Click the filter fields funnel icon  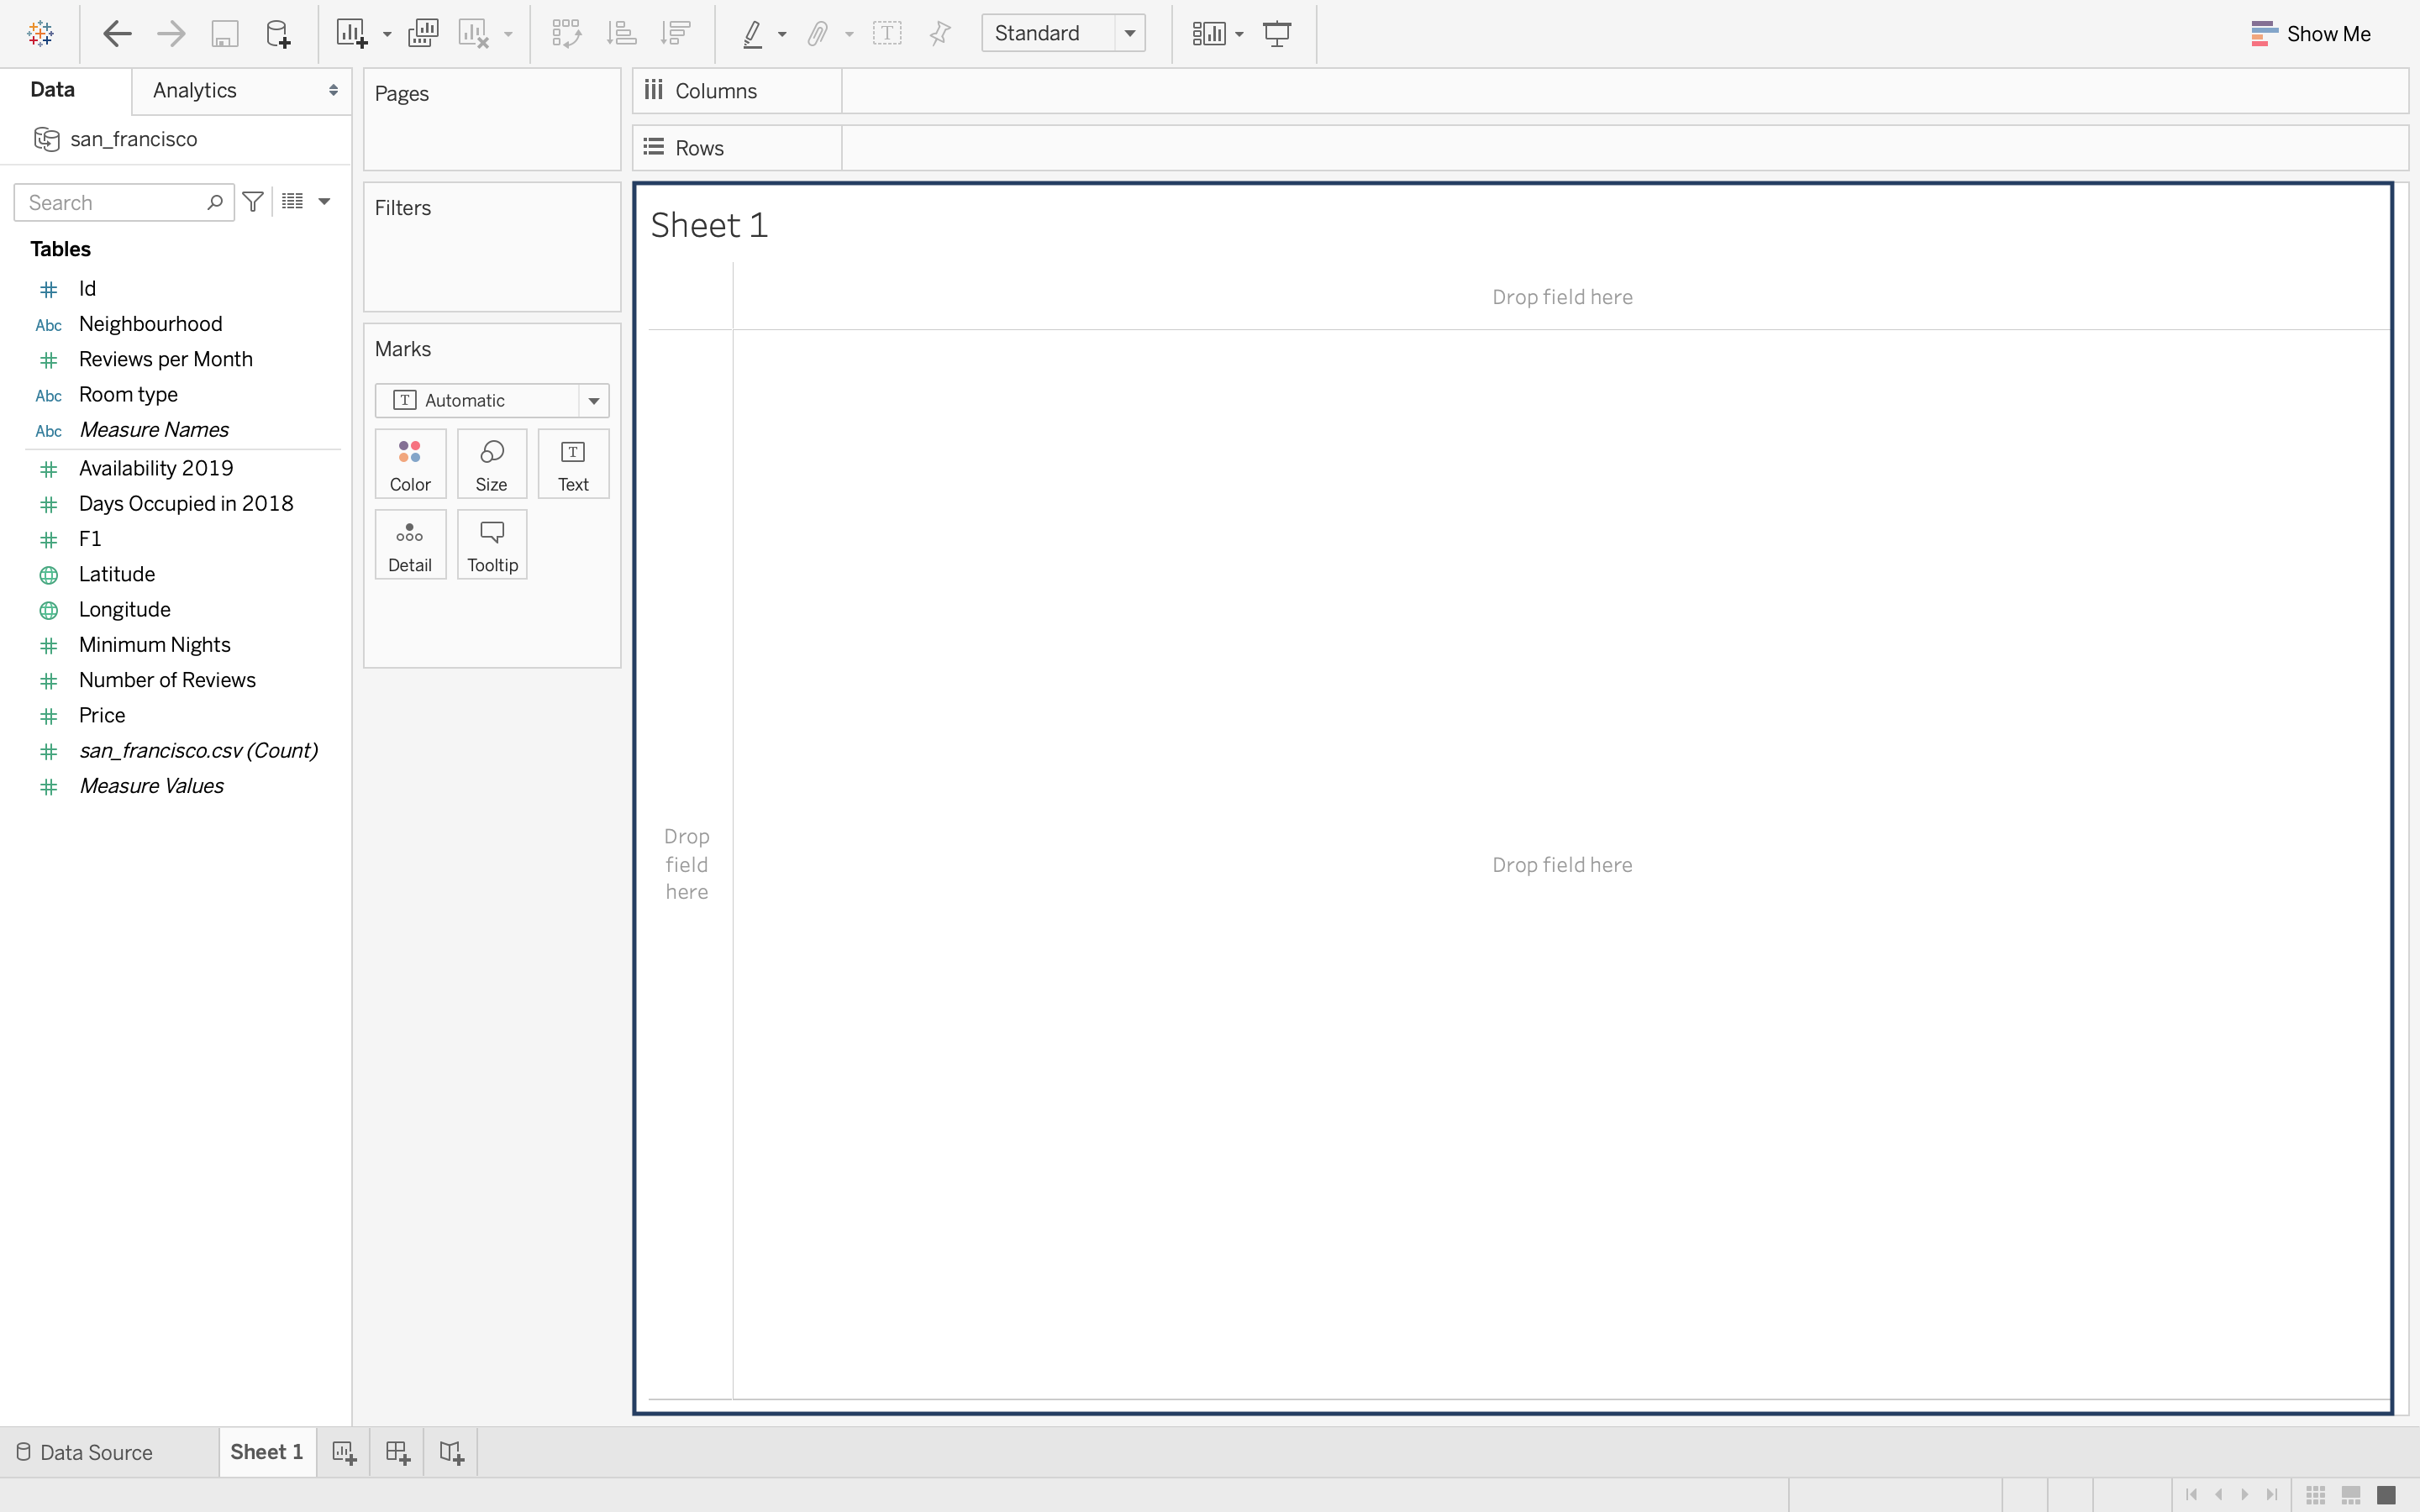pos(253,202)
